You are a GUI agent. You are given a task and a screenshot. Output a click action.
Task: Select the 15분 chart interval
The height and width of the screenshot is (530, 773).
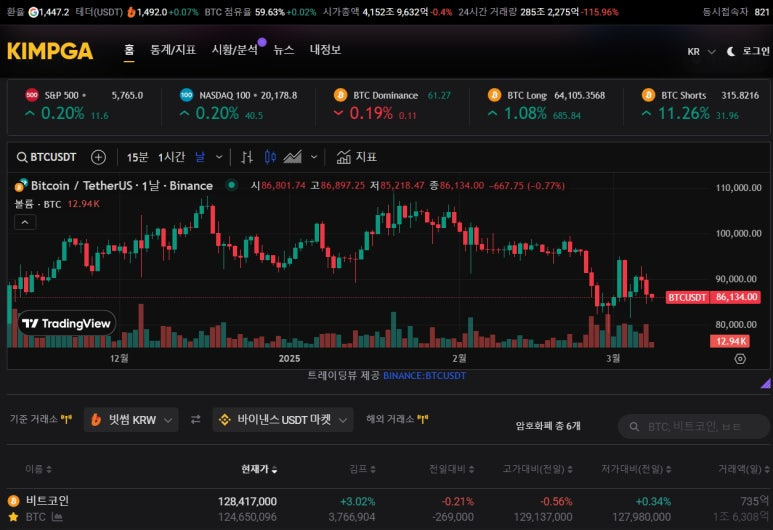tap(137, 157)
